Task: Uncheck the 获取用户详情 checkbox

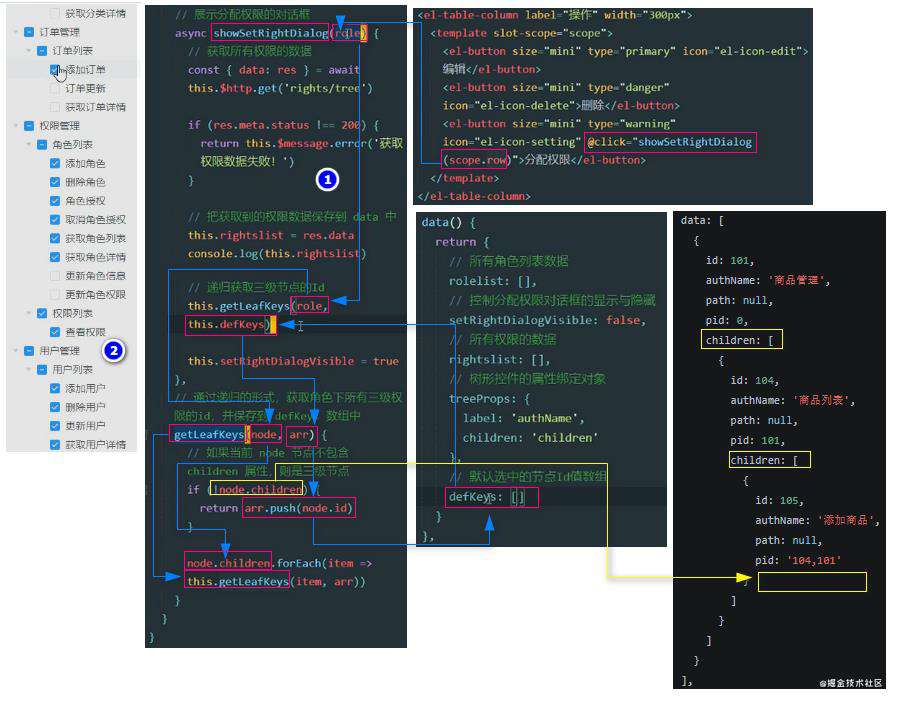Action: coord(55,444)
